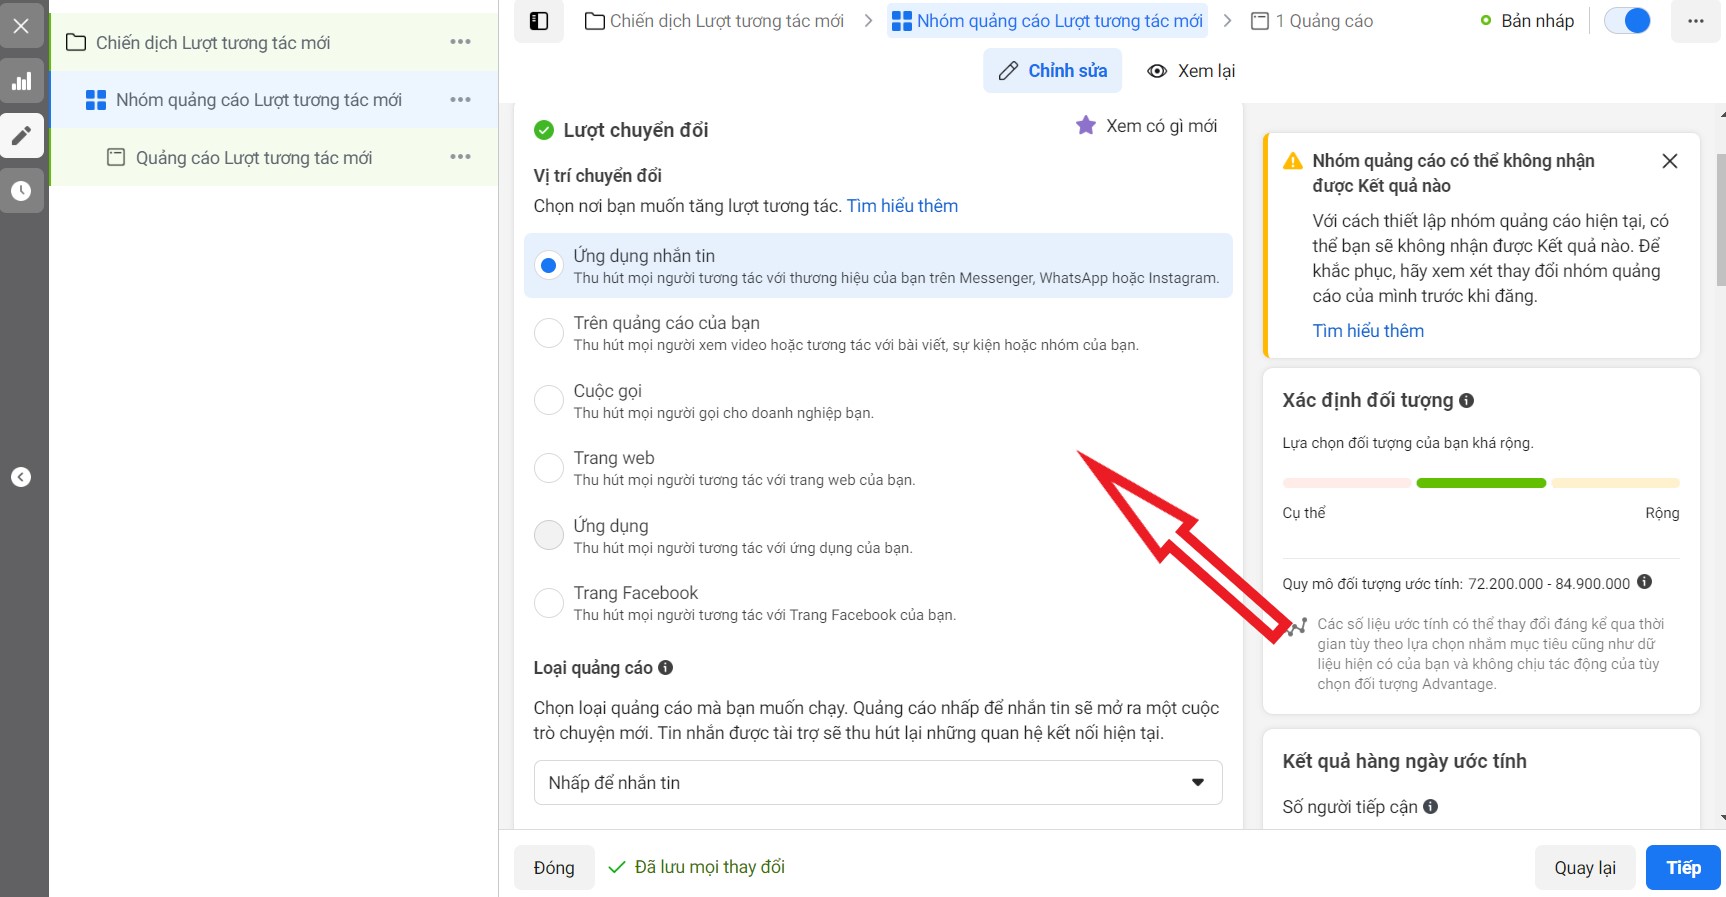
Task: Click the green check beside Lượt chuyển đổi
Action: tap(544, 130)
